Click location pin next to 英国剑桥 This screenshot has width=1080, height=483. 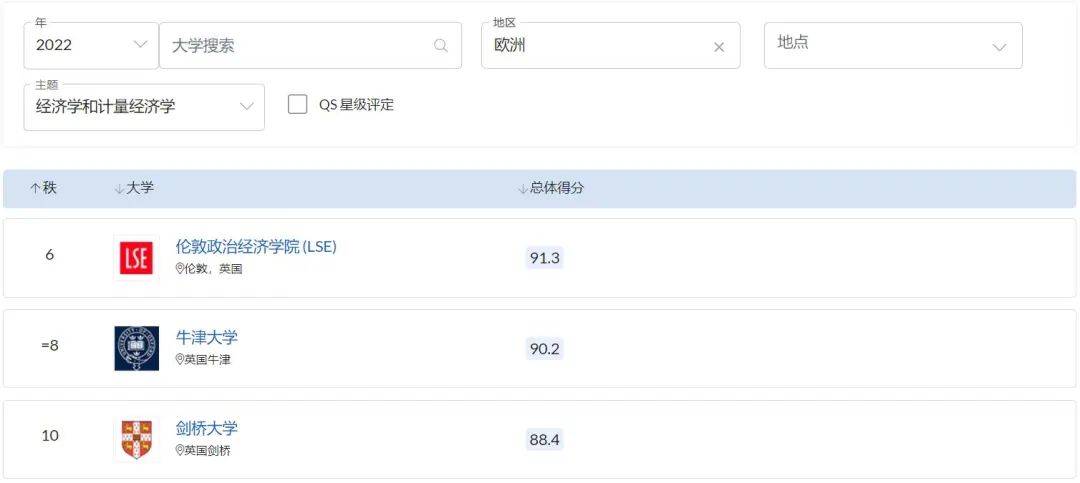tap(180, 451)
